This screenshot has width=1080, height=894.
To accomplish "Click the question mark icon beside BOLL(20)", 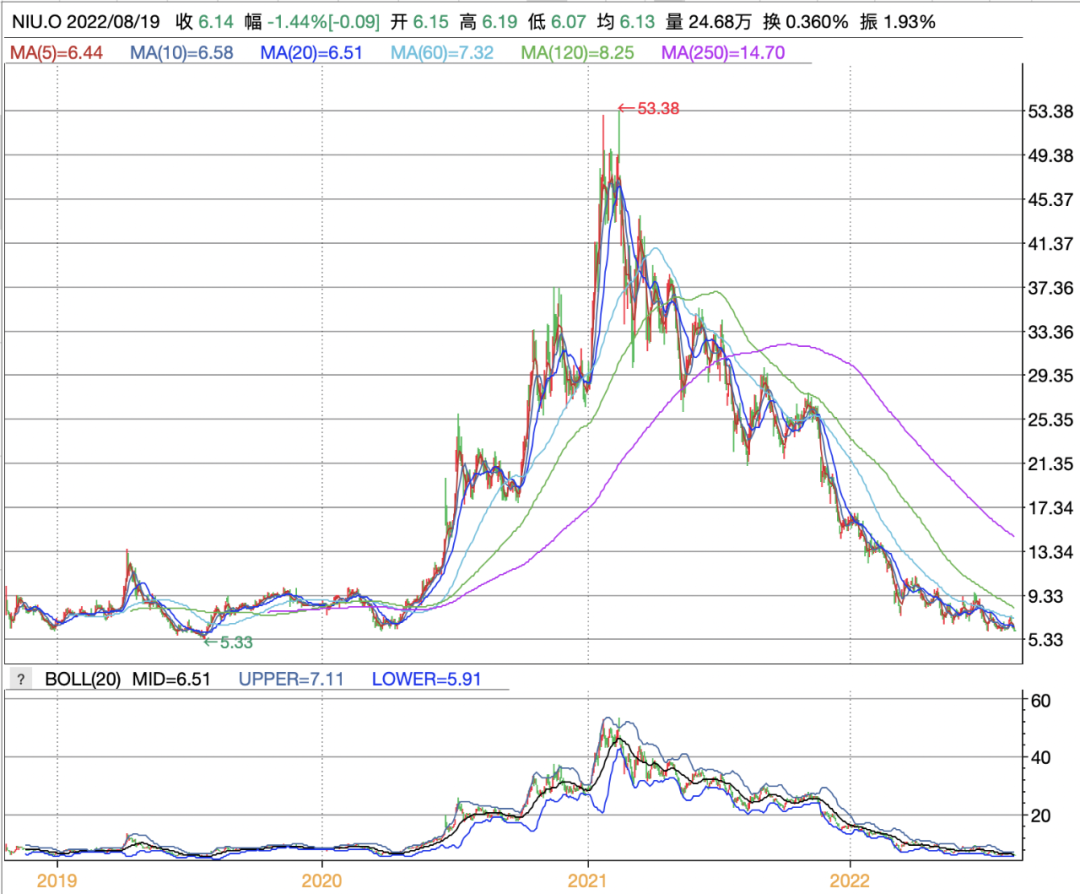I will coord(19,679).
